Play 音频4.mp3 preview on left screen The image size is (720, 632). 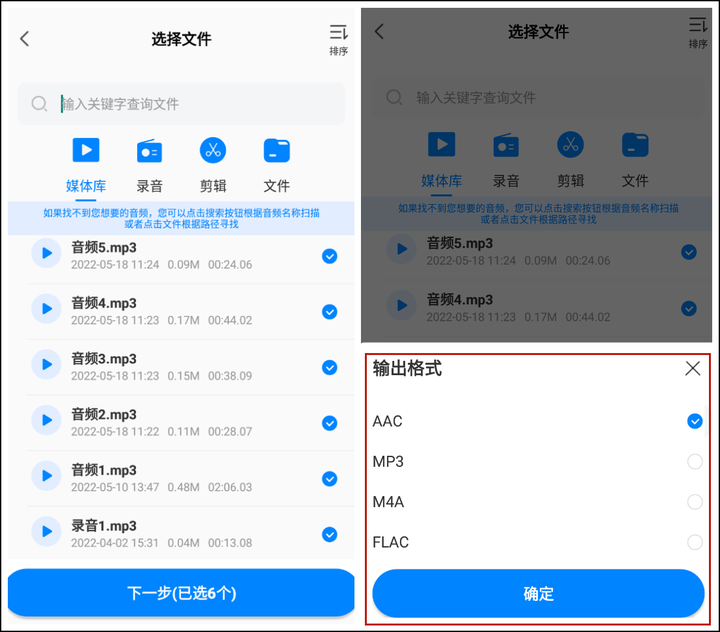click(46, 309)
